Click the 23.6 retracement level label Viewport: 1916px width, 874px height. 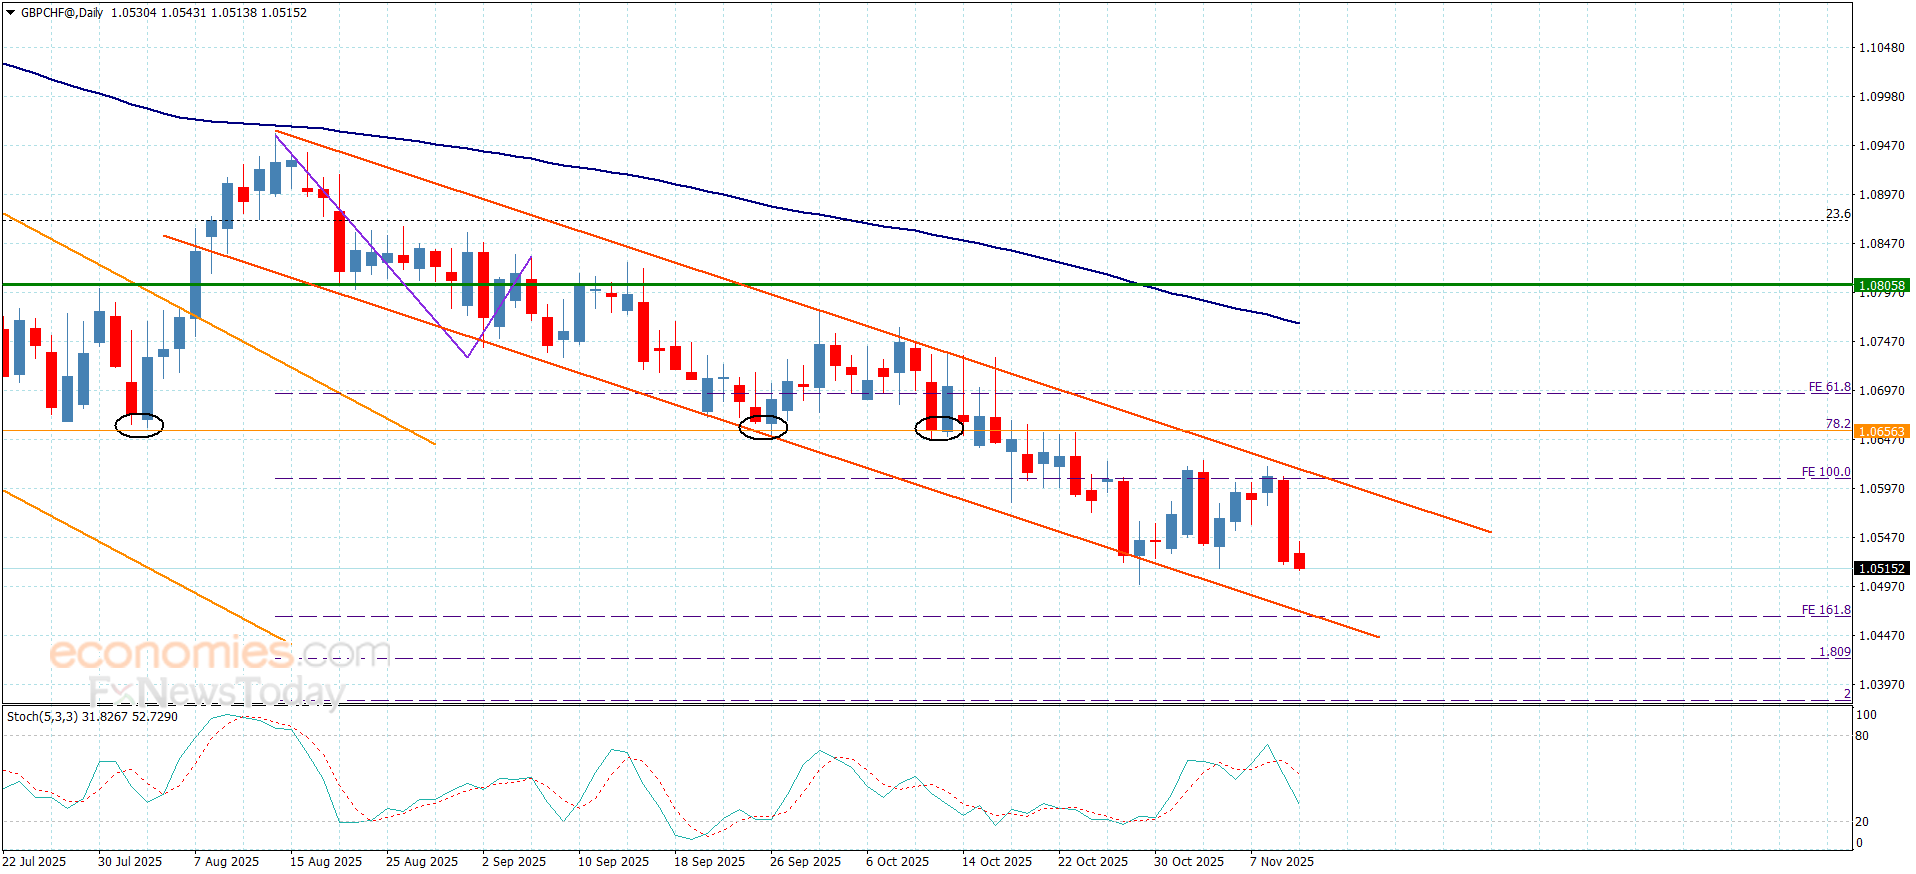pos(1838,214)
